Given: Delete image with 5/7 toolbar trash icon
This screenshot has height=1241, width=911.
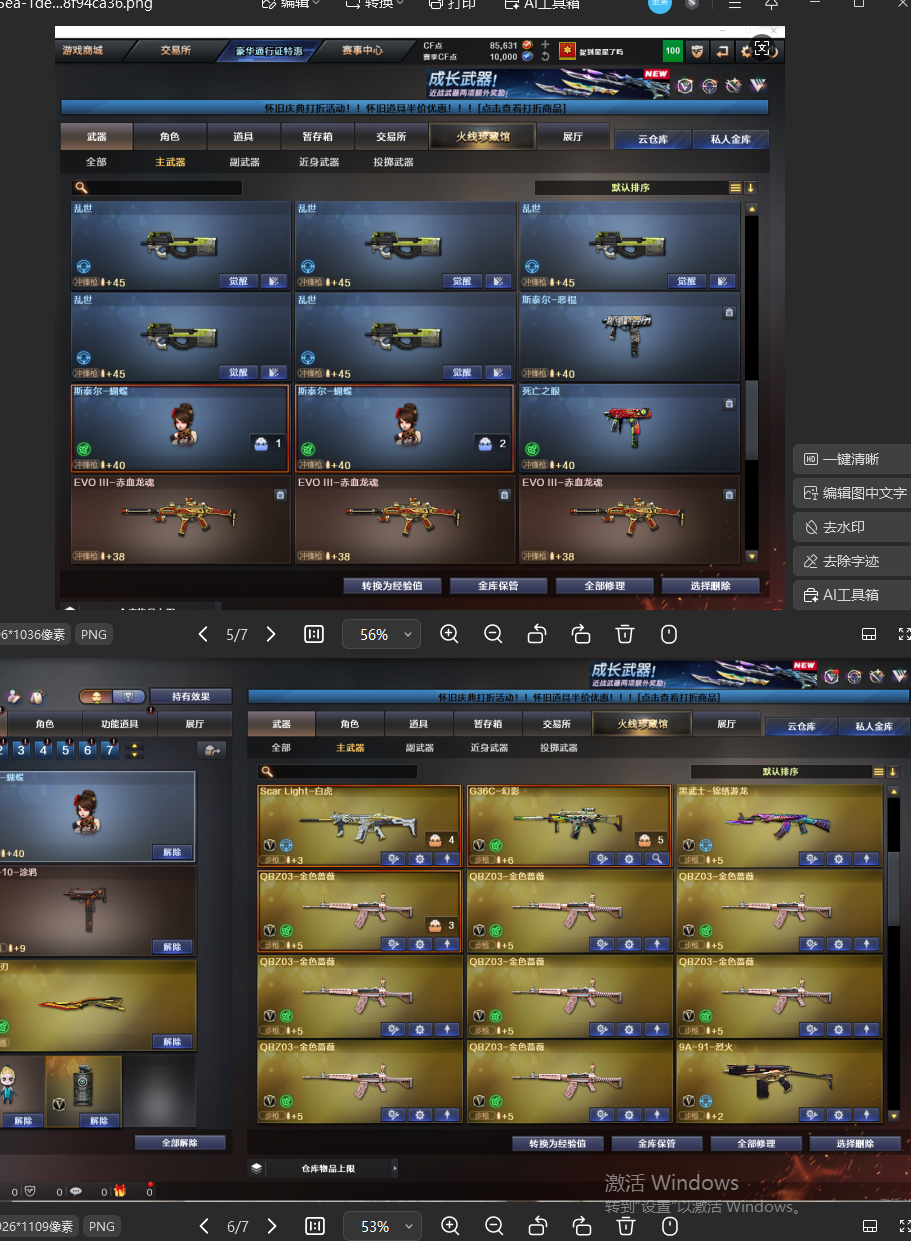Looking at the screenshot, I should point(625,634).
